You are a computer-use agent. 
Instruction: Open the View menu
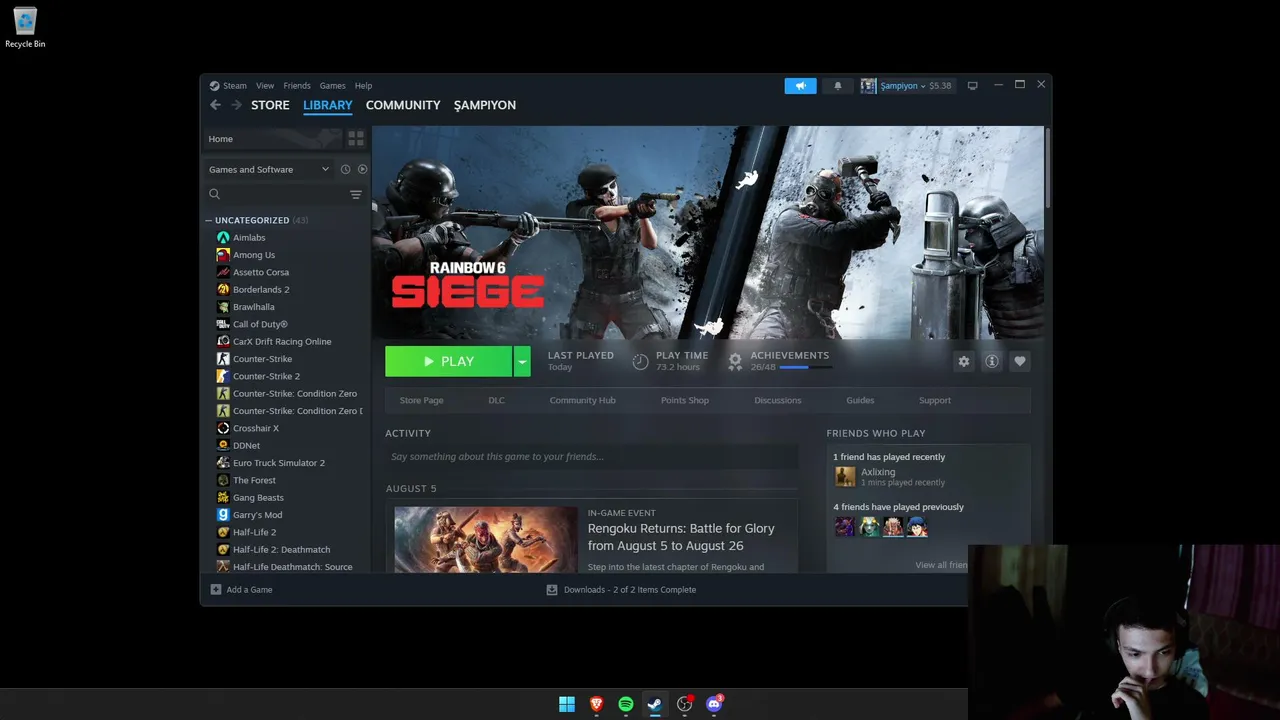pos(265,86)
